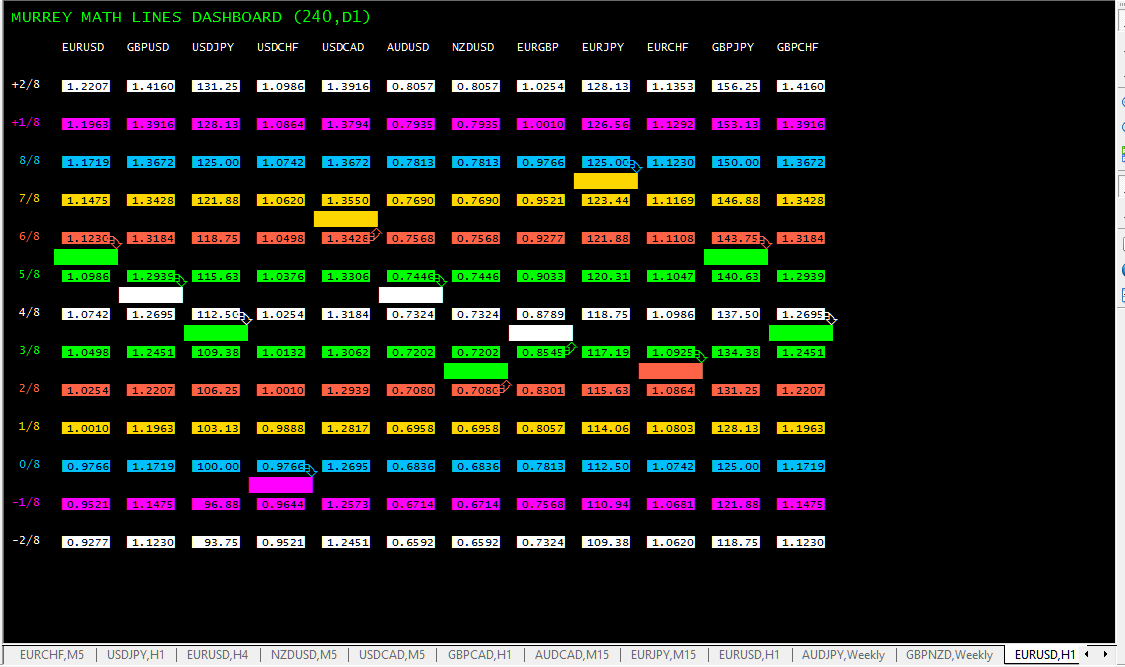Viewport: 1125px width, 667px height.
Task: Switch to the AUDCAD,M15 tab
Action: (x=572, y=655)
